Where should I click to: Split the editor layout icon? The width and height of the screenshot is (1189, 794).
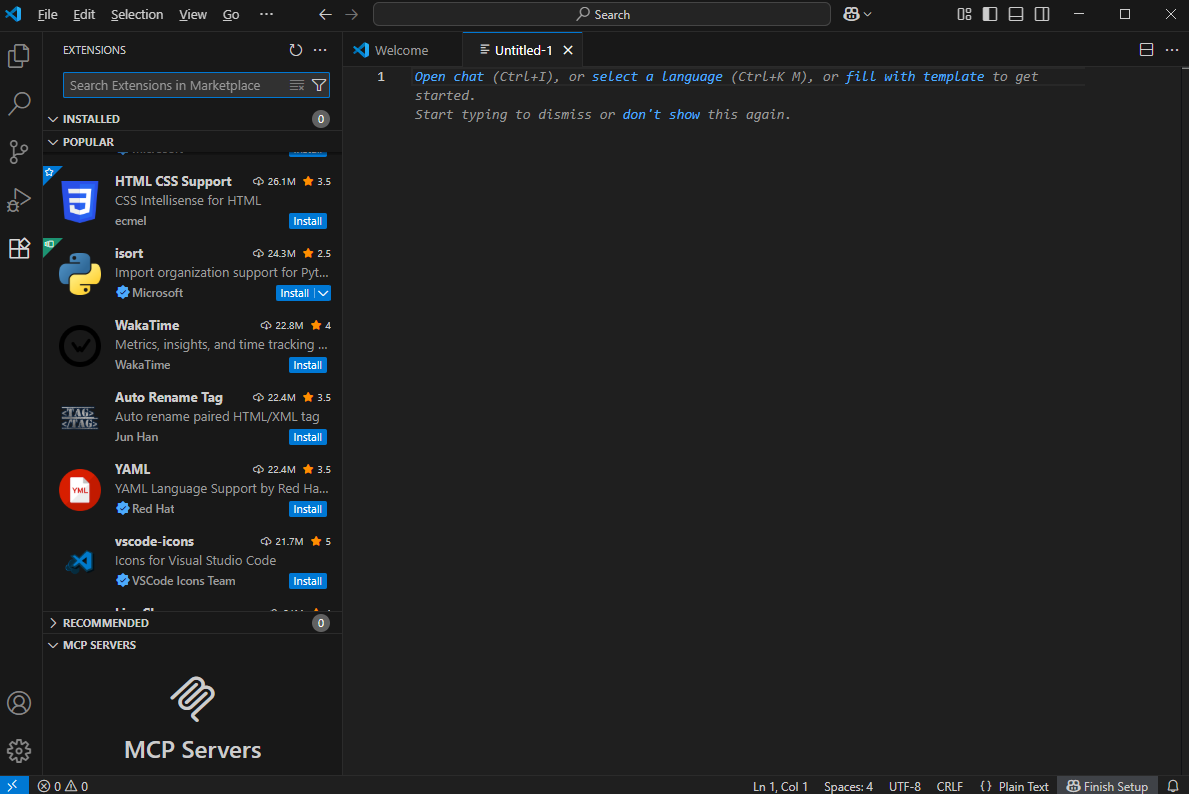click(x=1147, y=50)
